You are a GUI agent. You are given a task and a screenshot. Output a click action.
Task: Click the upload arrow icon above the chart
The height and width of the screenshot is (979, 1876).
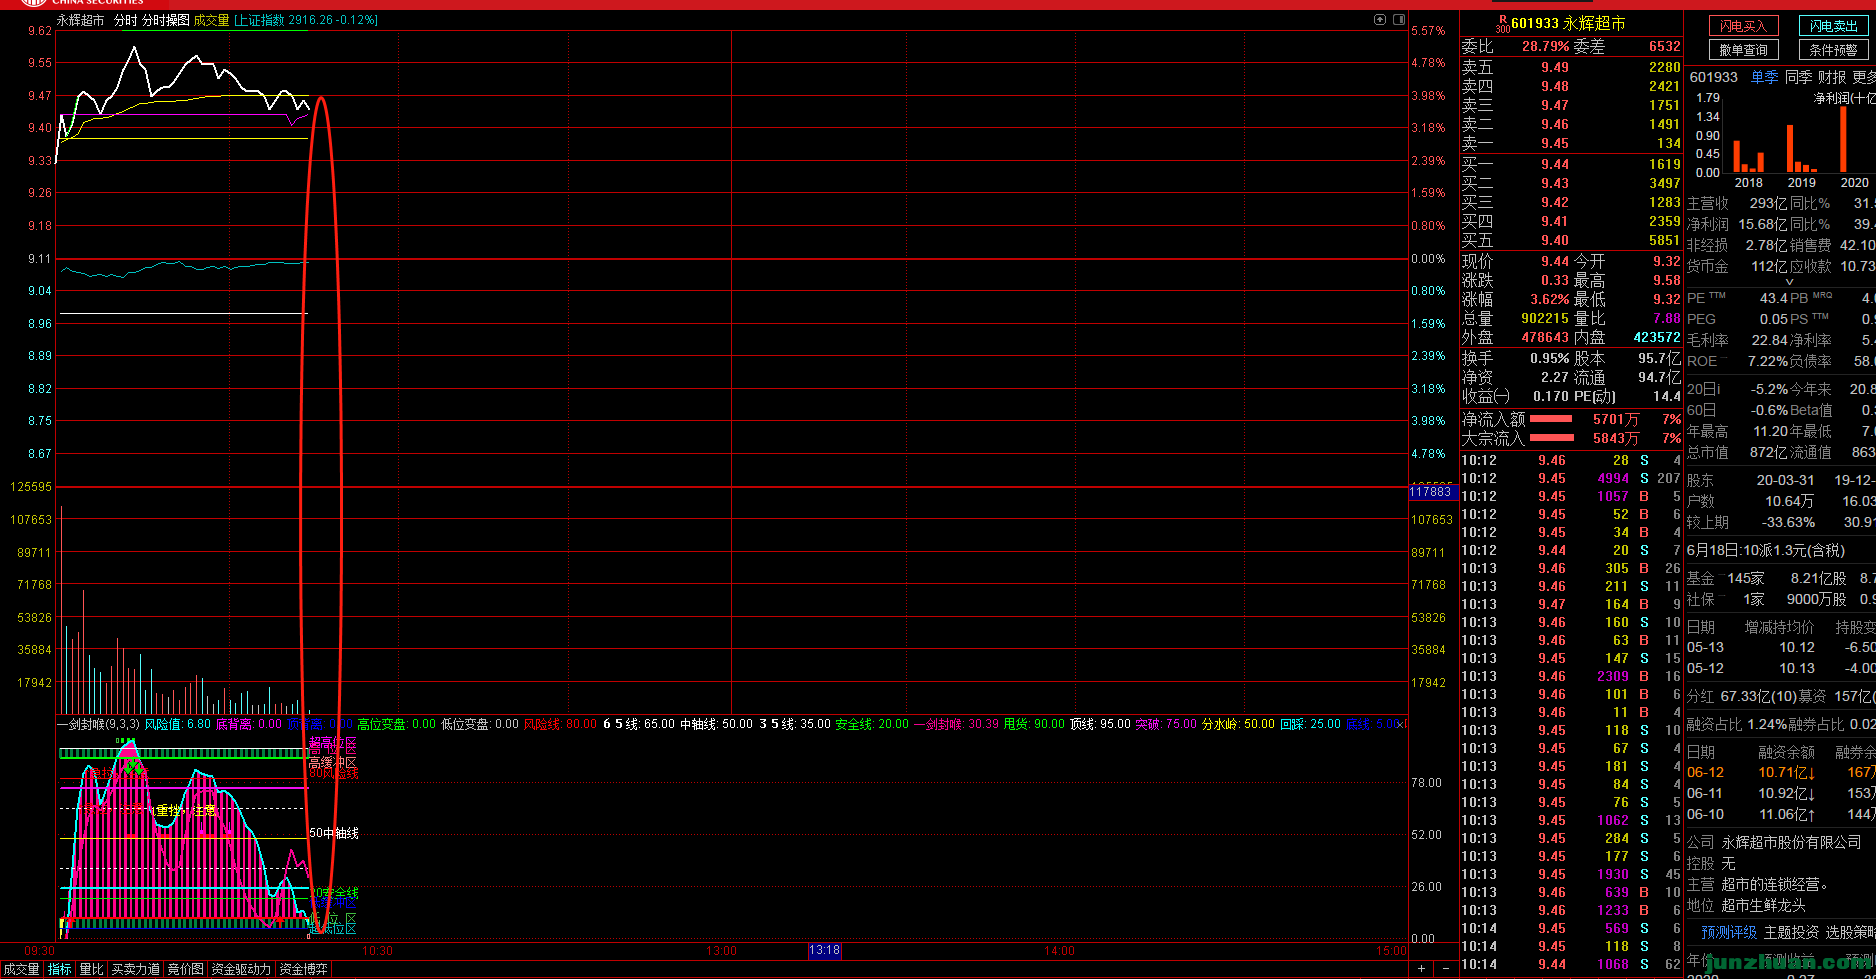coord(1380,19)
